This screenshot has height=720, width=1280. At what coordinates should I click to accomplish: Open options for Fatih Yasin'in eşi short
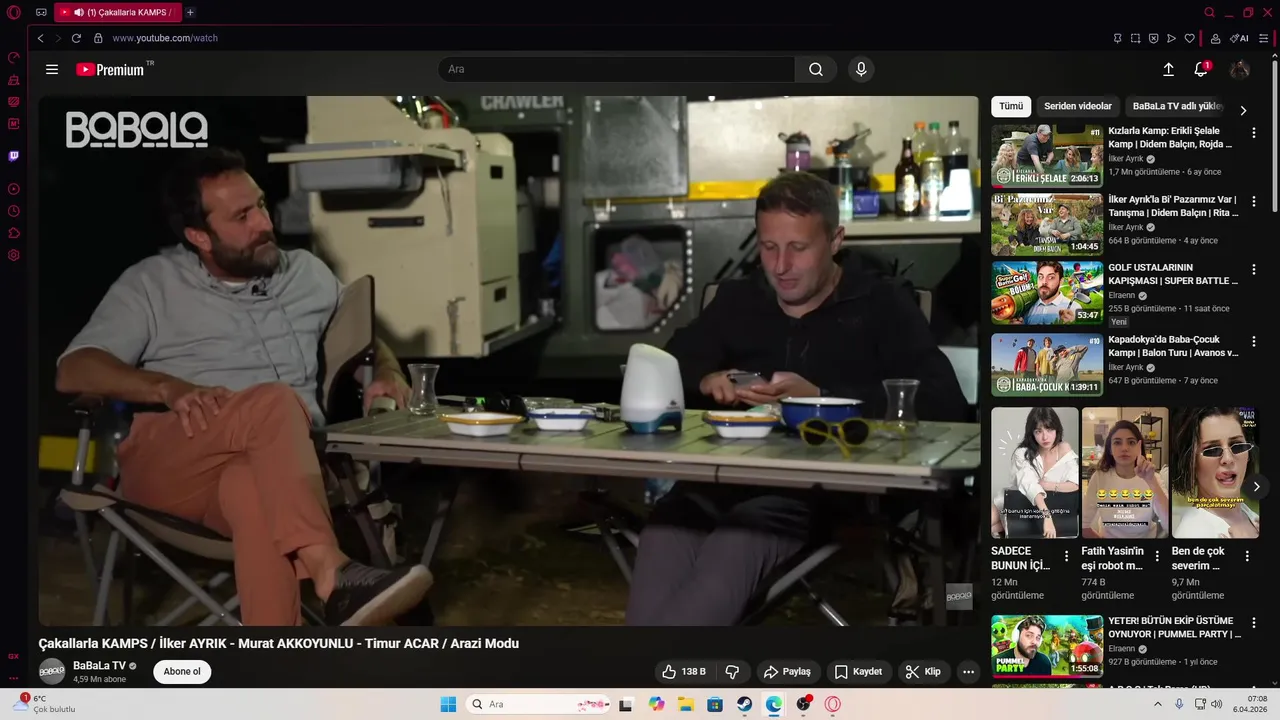pos(1157,556)
